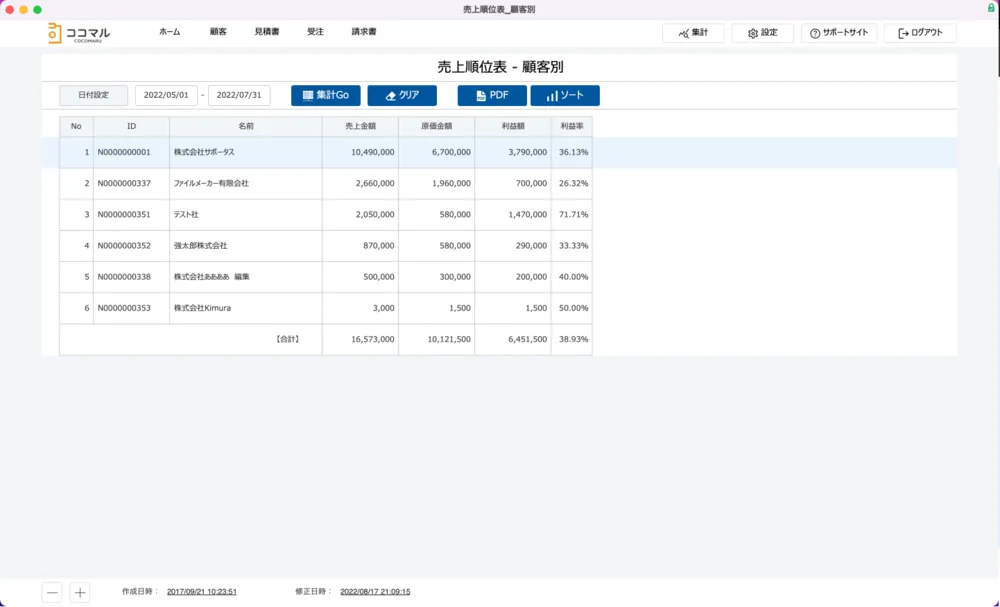Open the 請求書 menu

tap(364, 32)
